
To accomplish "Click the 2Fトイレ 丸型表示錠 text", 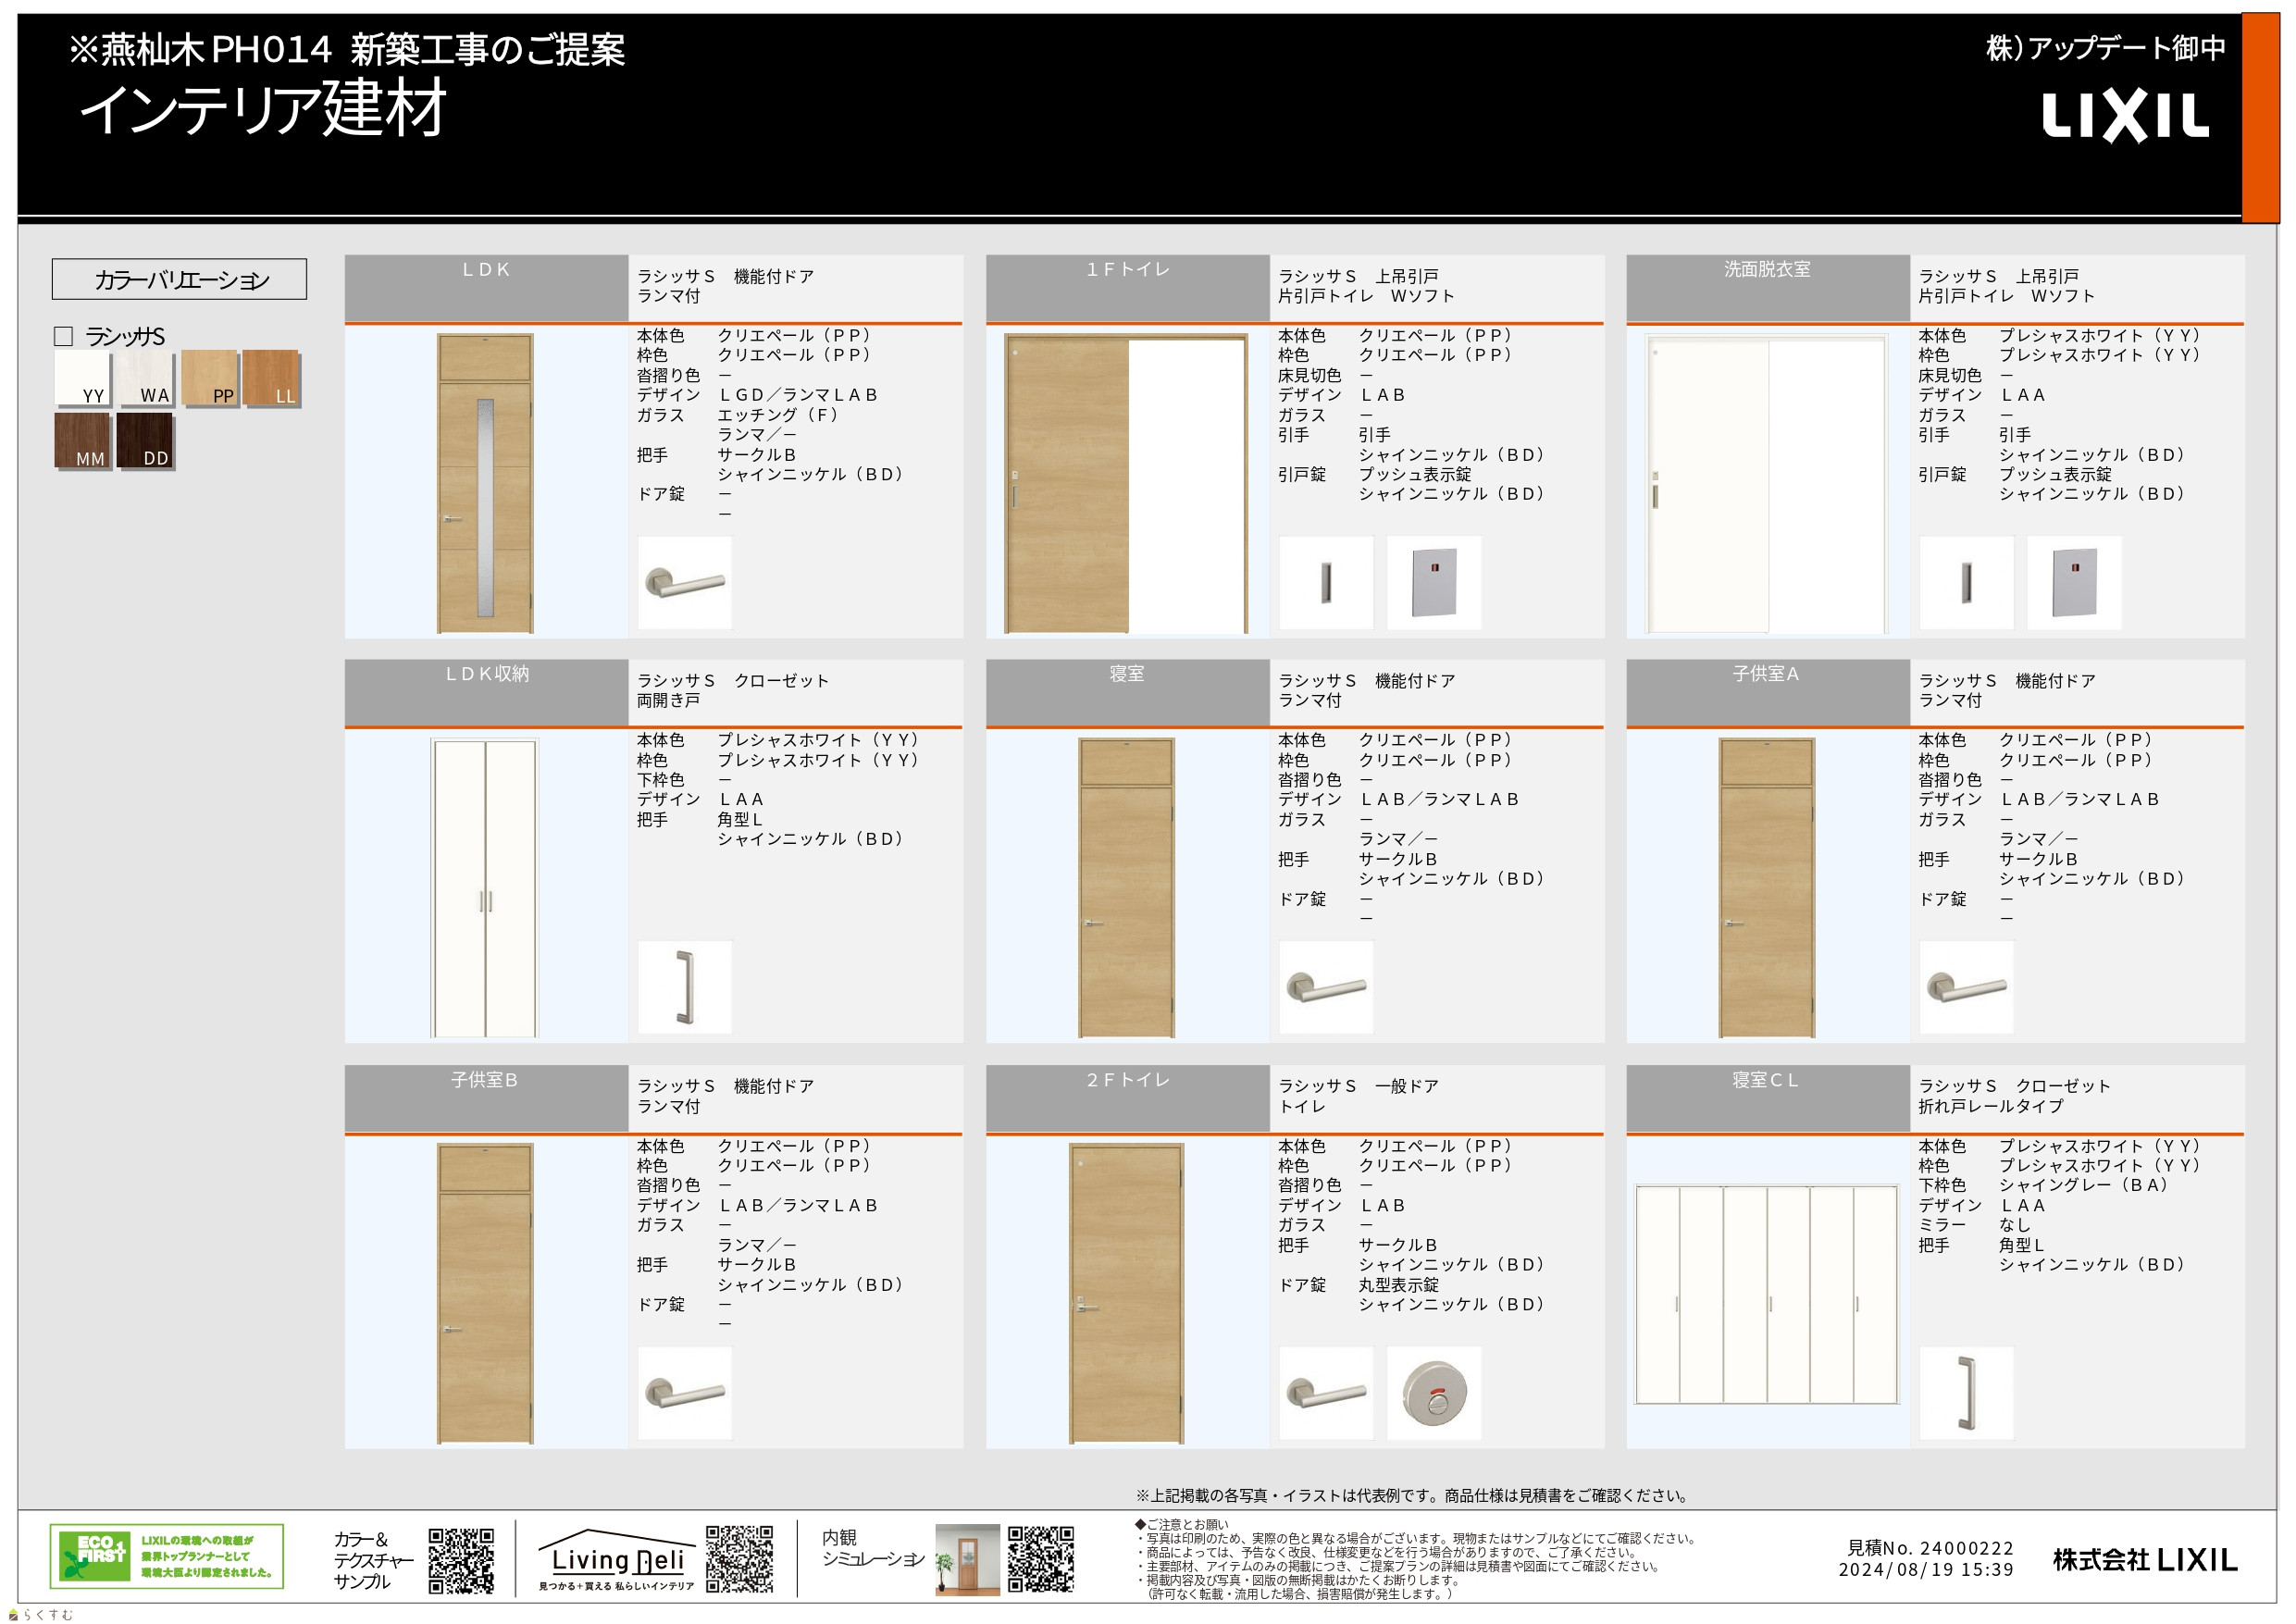I will (1398, 1285).
